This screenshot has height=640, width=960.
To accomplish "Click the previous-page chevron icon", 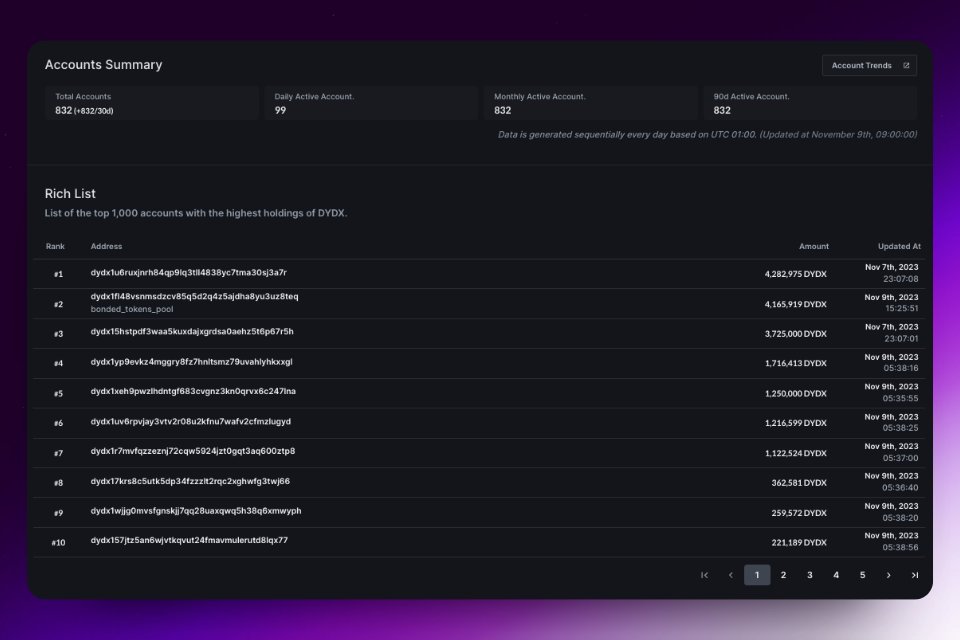I will click(731, 575).
